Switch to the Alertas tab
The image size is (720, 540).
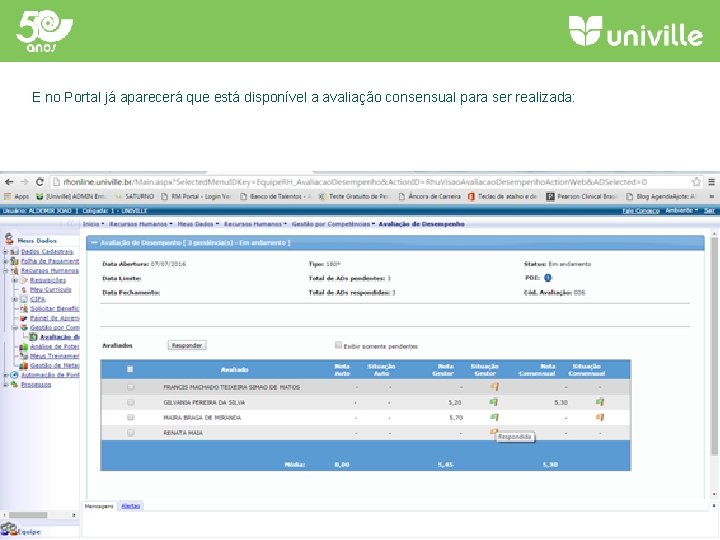[130, 506]
